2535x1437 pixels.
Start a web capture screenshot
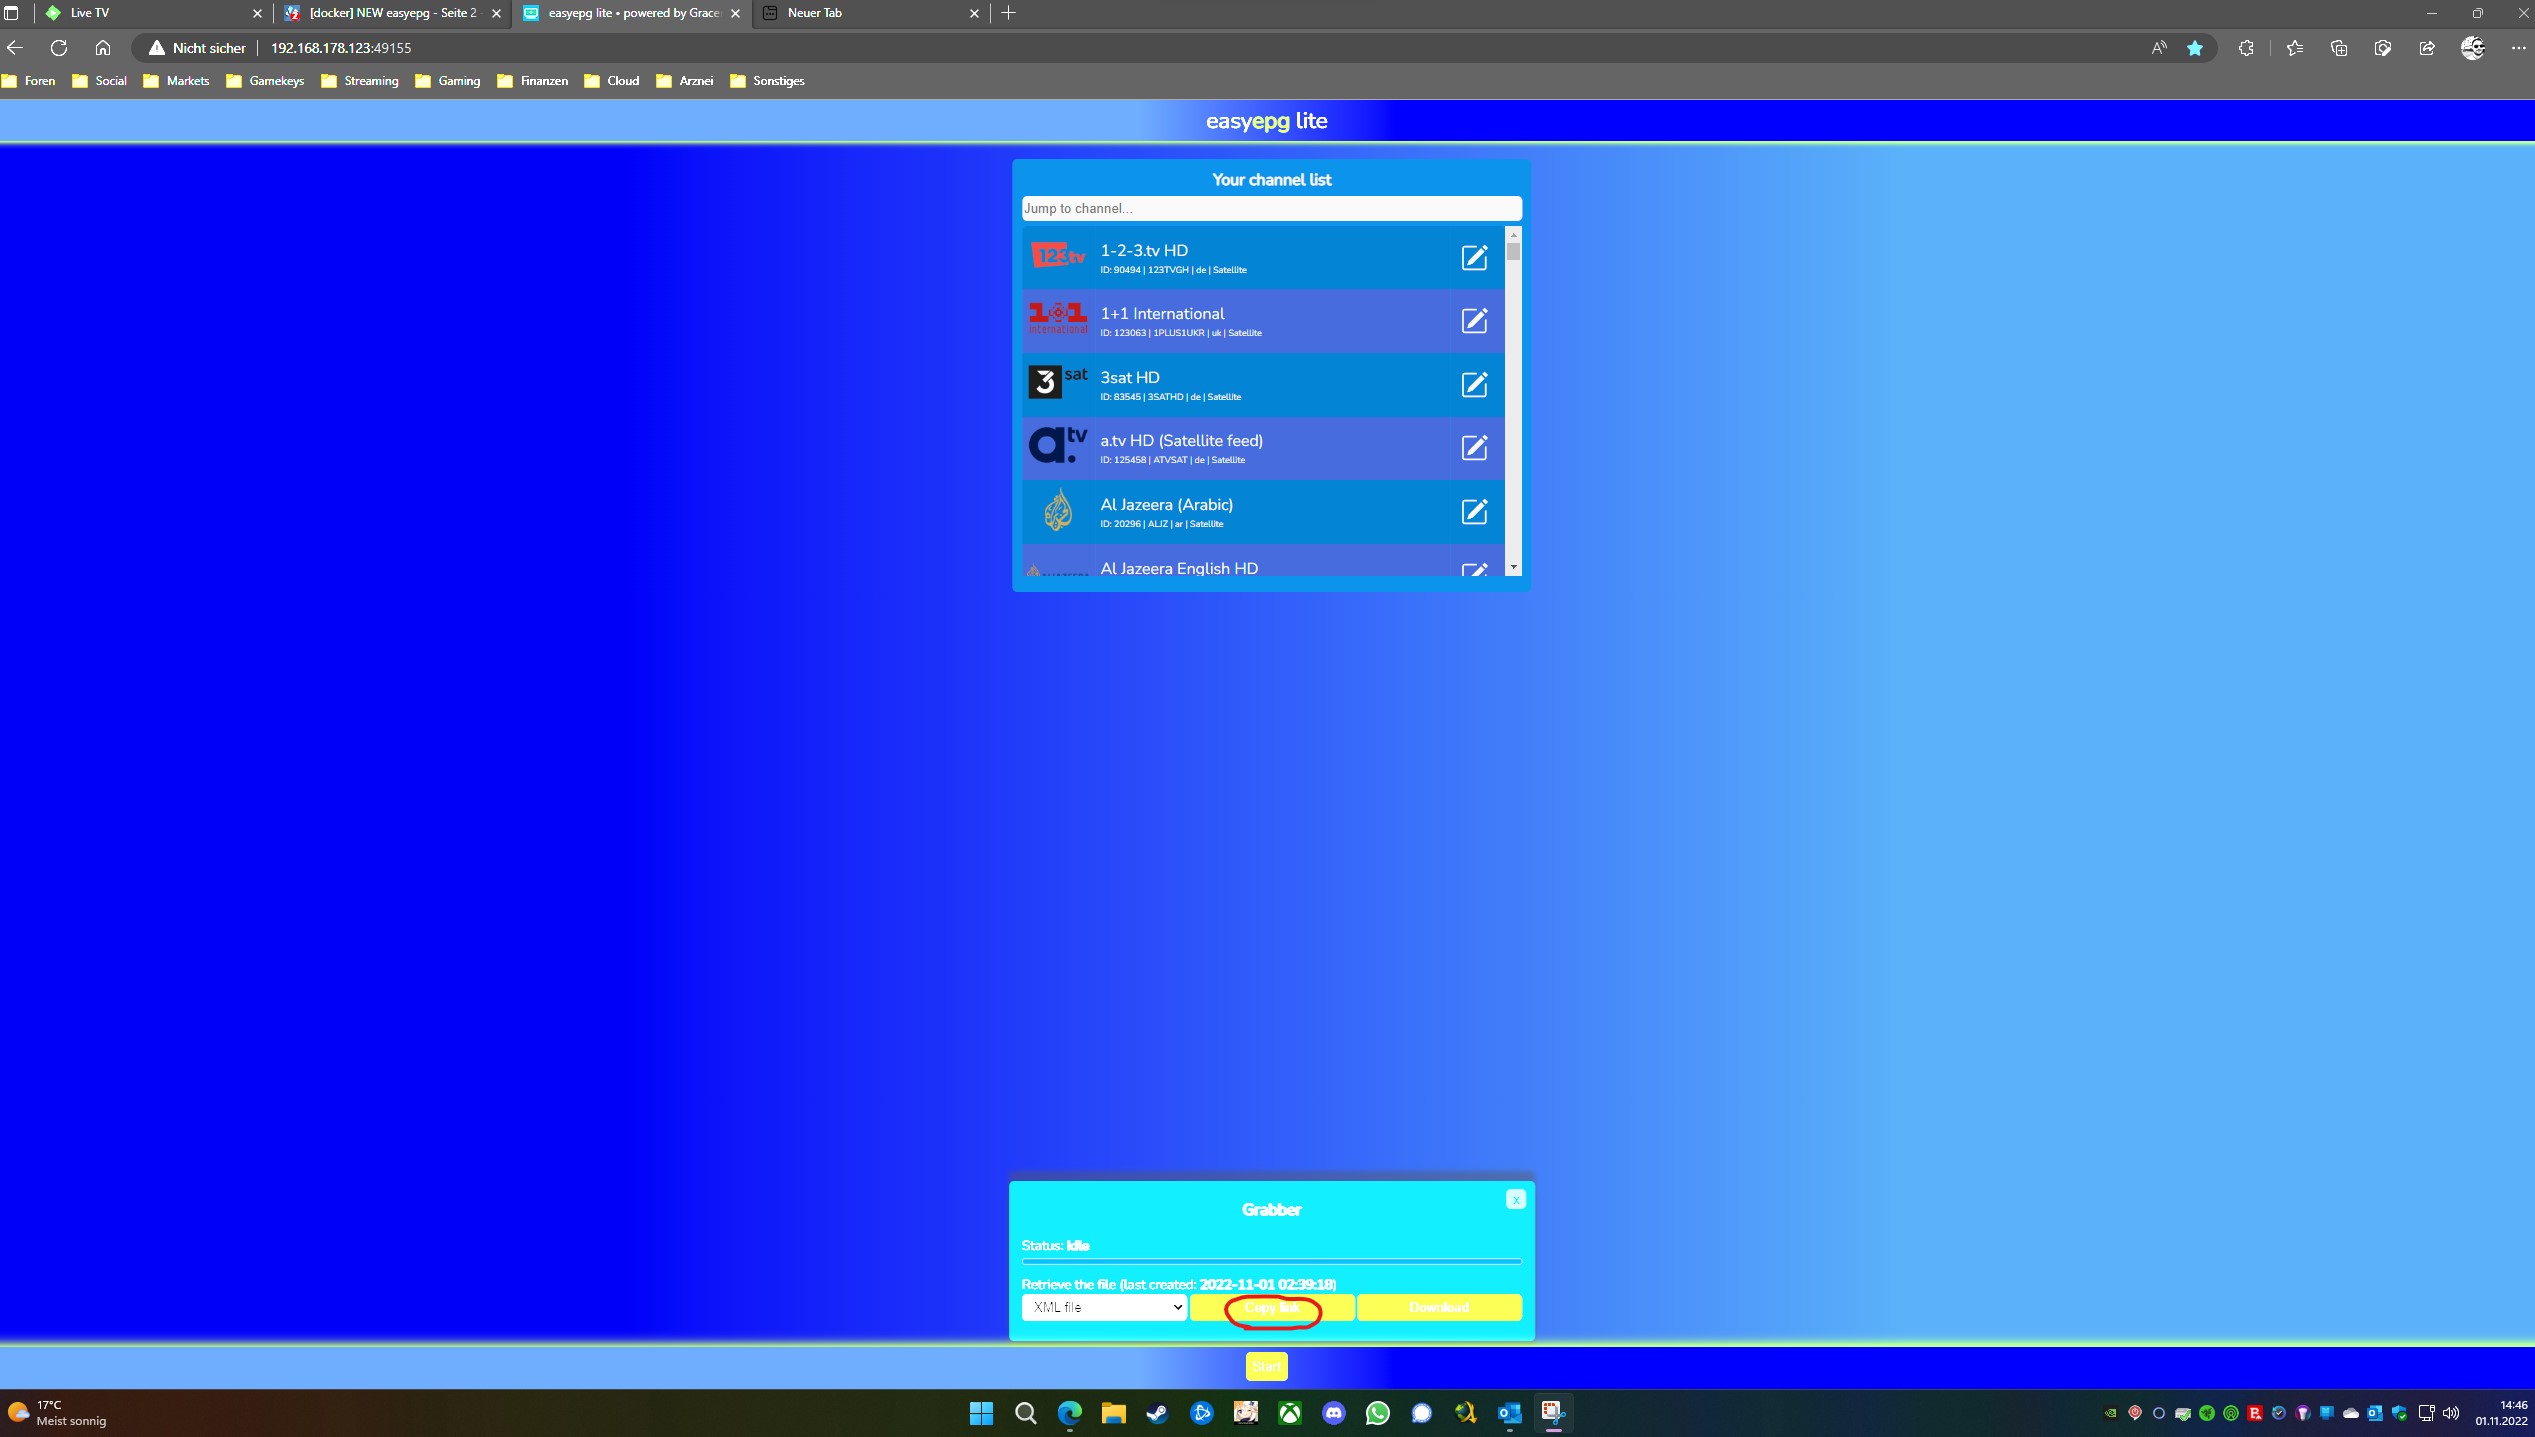click(x=2383, y=48)
